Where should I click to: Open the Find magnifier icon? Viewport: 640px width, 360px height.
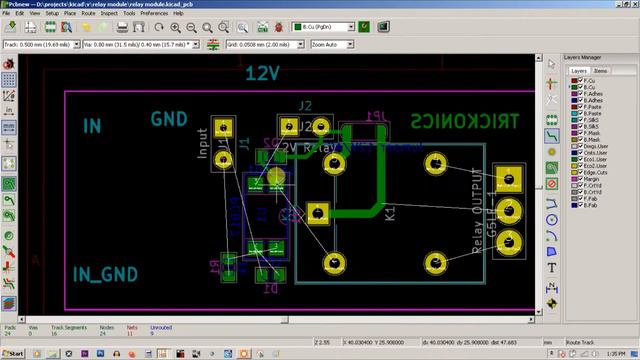point(243,27)
